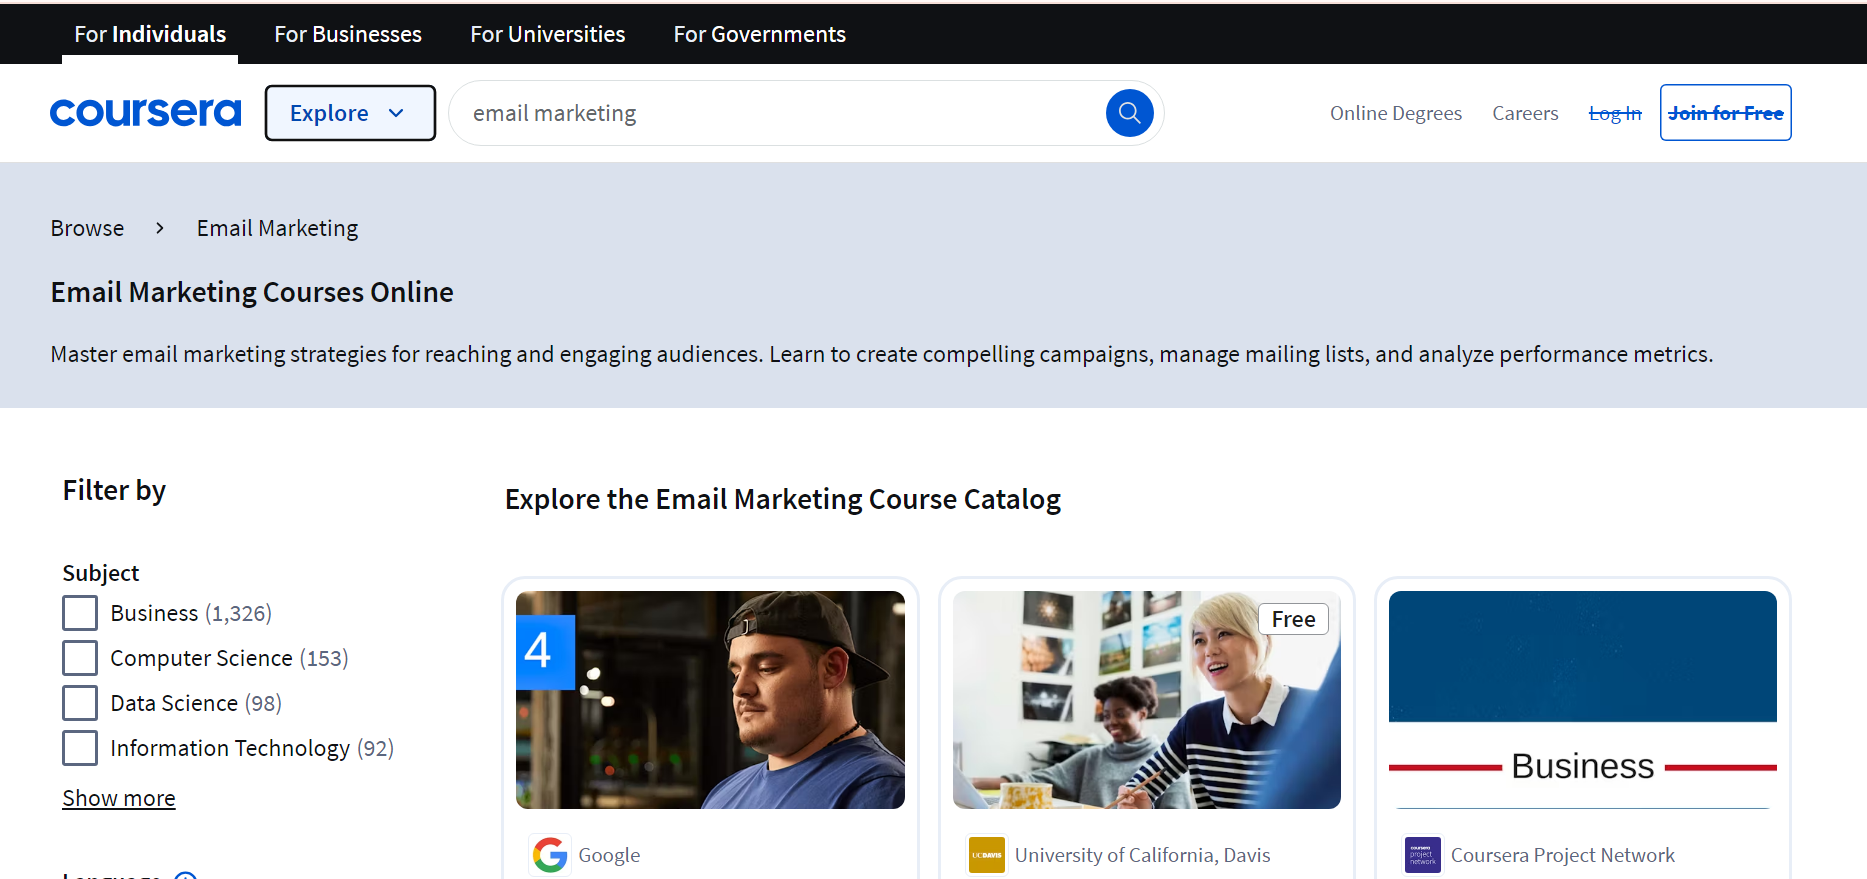
Task: Click University of California, Davis provider text
Action: point(1143,855)
